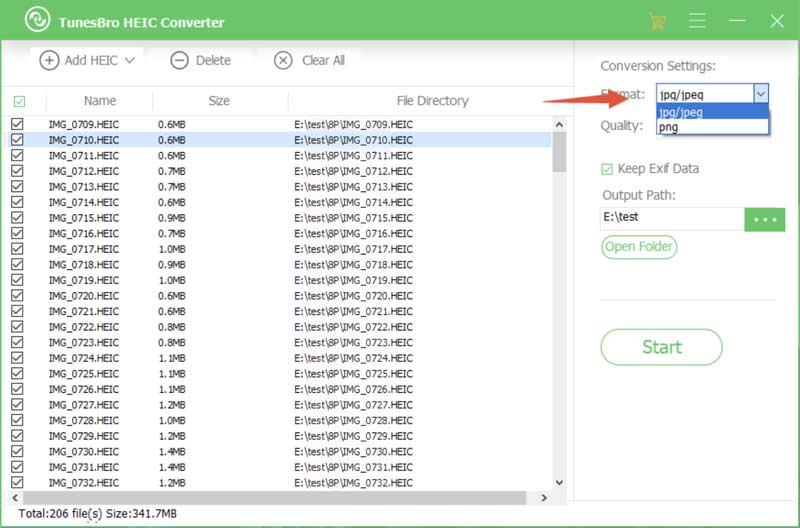Select file name IMG_0716.HEIC
Viewport: 800px width, 528px height.
pyautogui.click(x=84, y=233)
